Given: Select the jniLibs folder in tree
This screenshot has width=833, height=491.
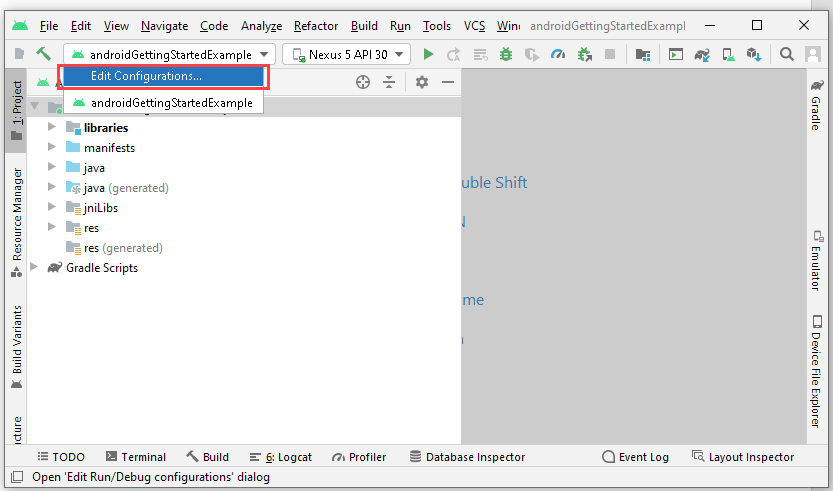Looking at the screenshot, I should (x=100, y=208).
